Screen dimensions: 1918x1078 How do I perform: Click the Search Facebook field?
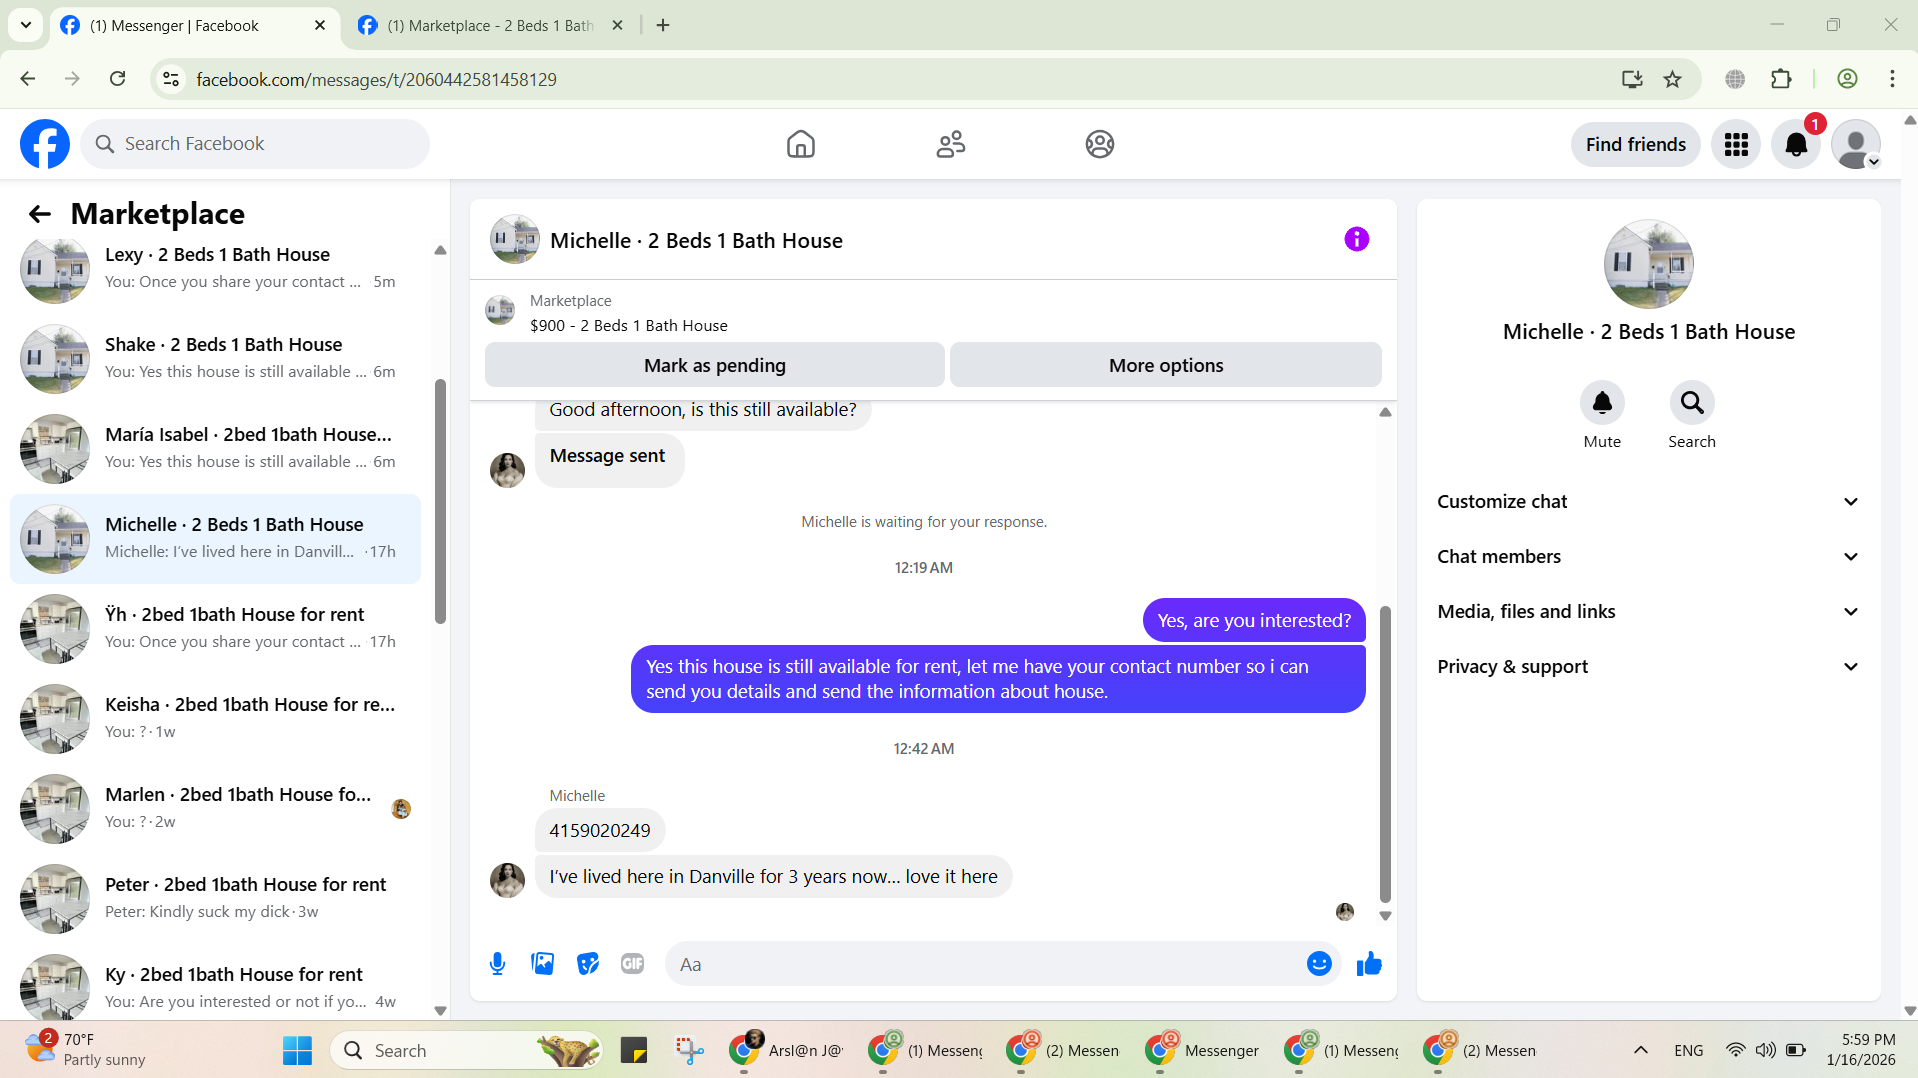pyautogui.click(x=255, y=144)
